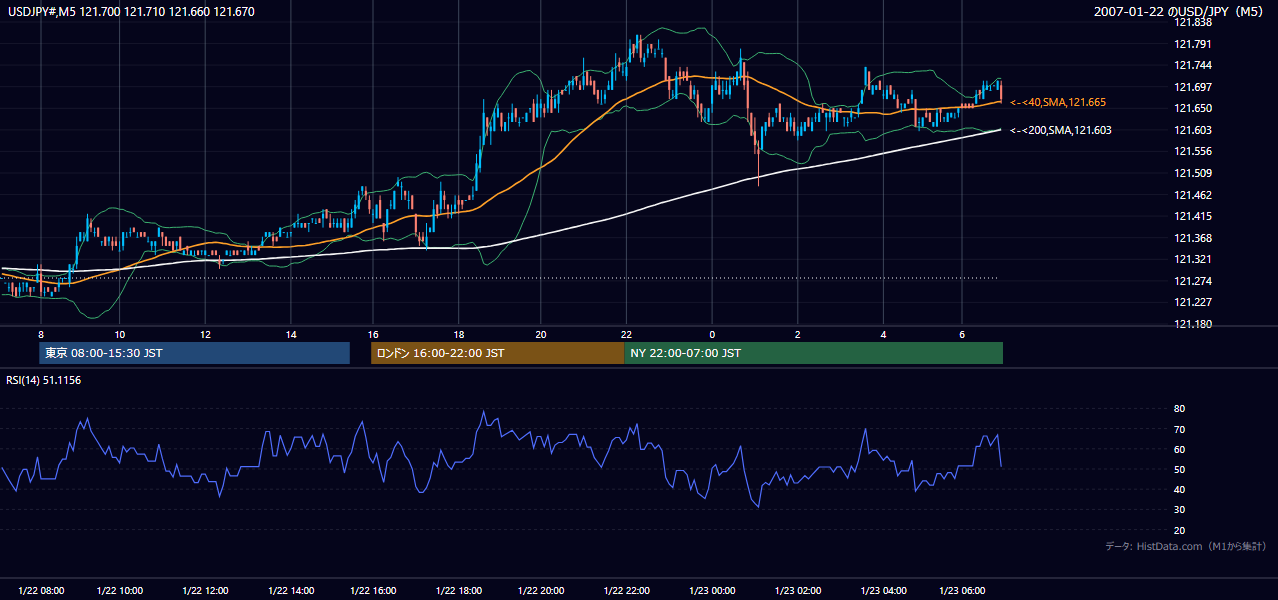
Task: Click the 1/23 02:00 date label
Action: point(798,590)
